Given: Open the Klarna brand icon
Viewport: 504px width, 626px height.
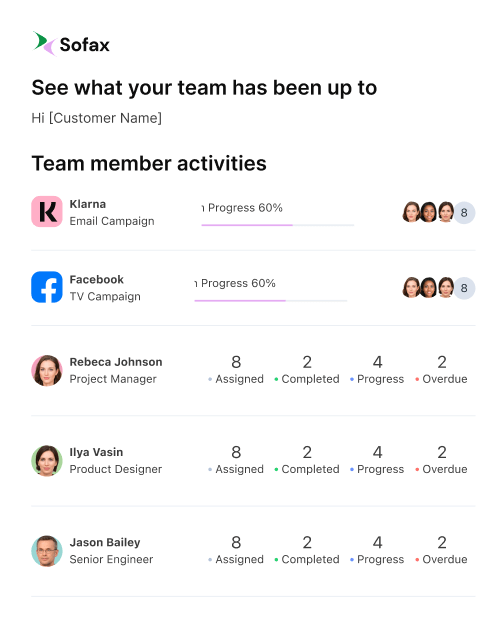Looking at the screenshot, I should [47, 212].
